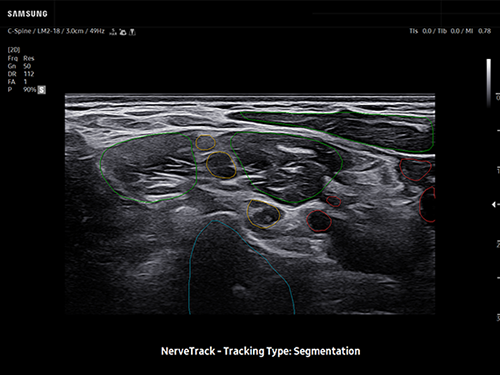The height and width of the screenshot is (375, 500).
Task: Click the FA 1 parameter row
Action: click(x=17, y=82)
